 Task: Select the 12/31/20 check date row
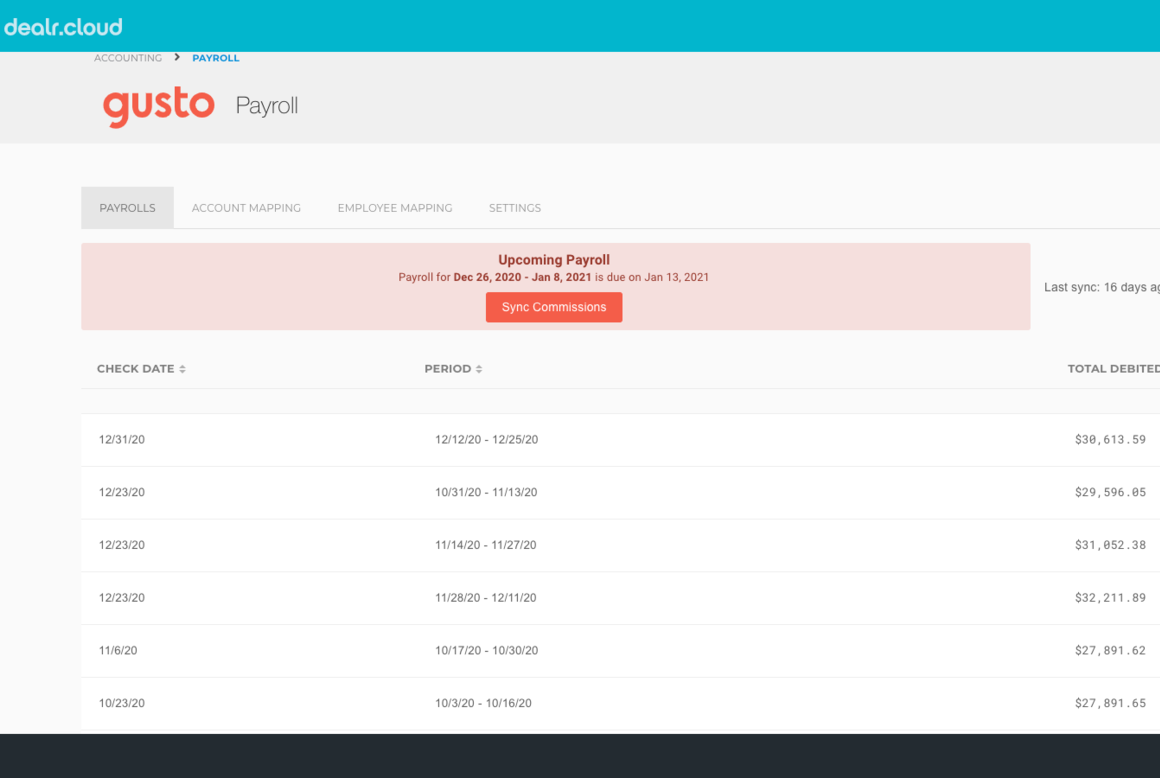(x=621, y=439)
